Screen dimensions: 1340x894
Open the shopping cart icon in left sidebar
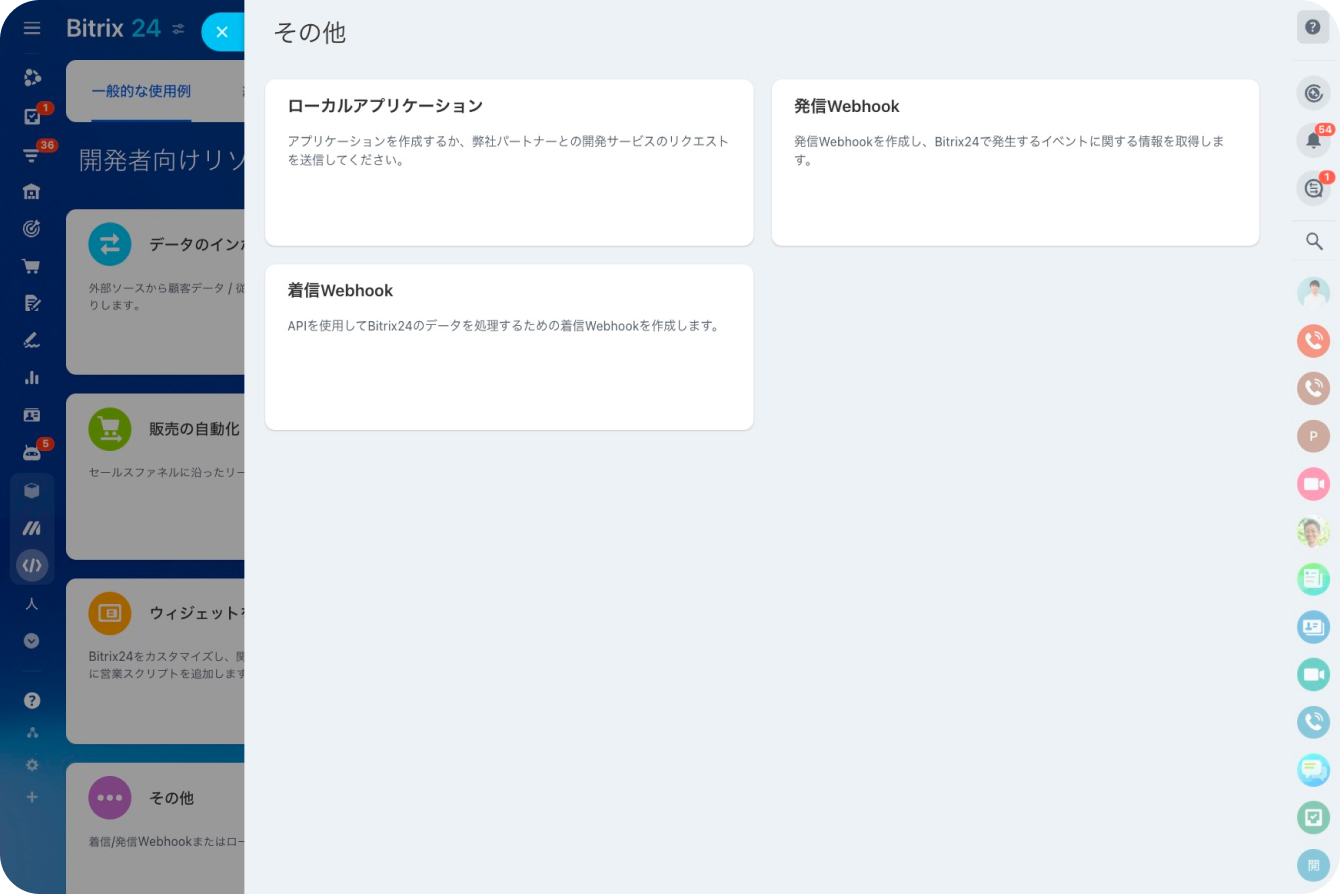click(32, 266)
